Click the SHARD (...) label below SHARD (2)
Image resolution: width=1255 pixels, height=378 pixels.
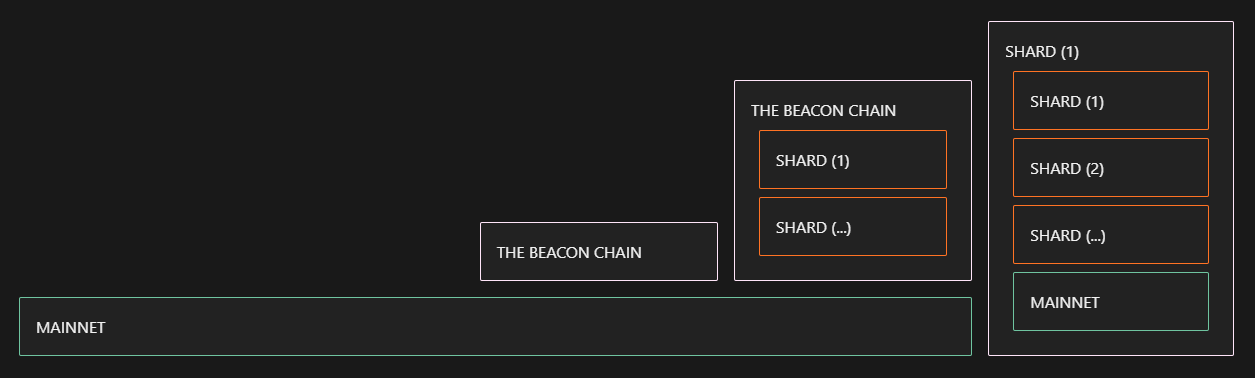[1068, 235]
